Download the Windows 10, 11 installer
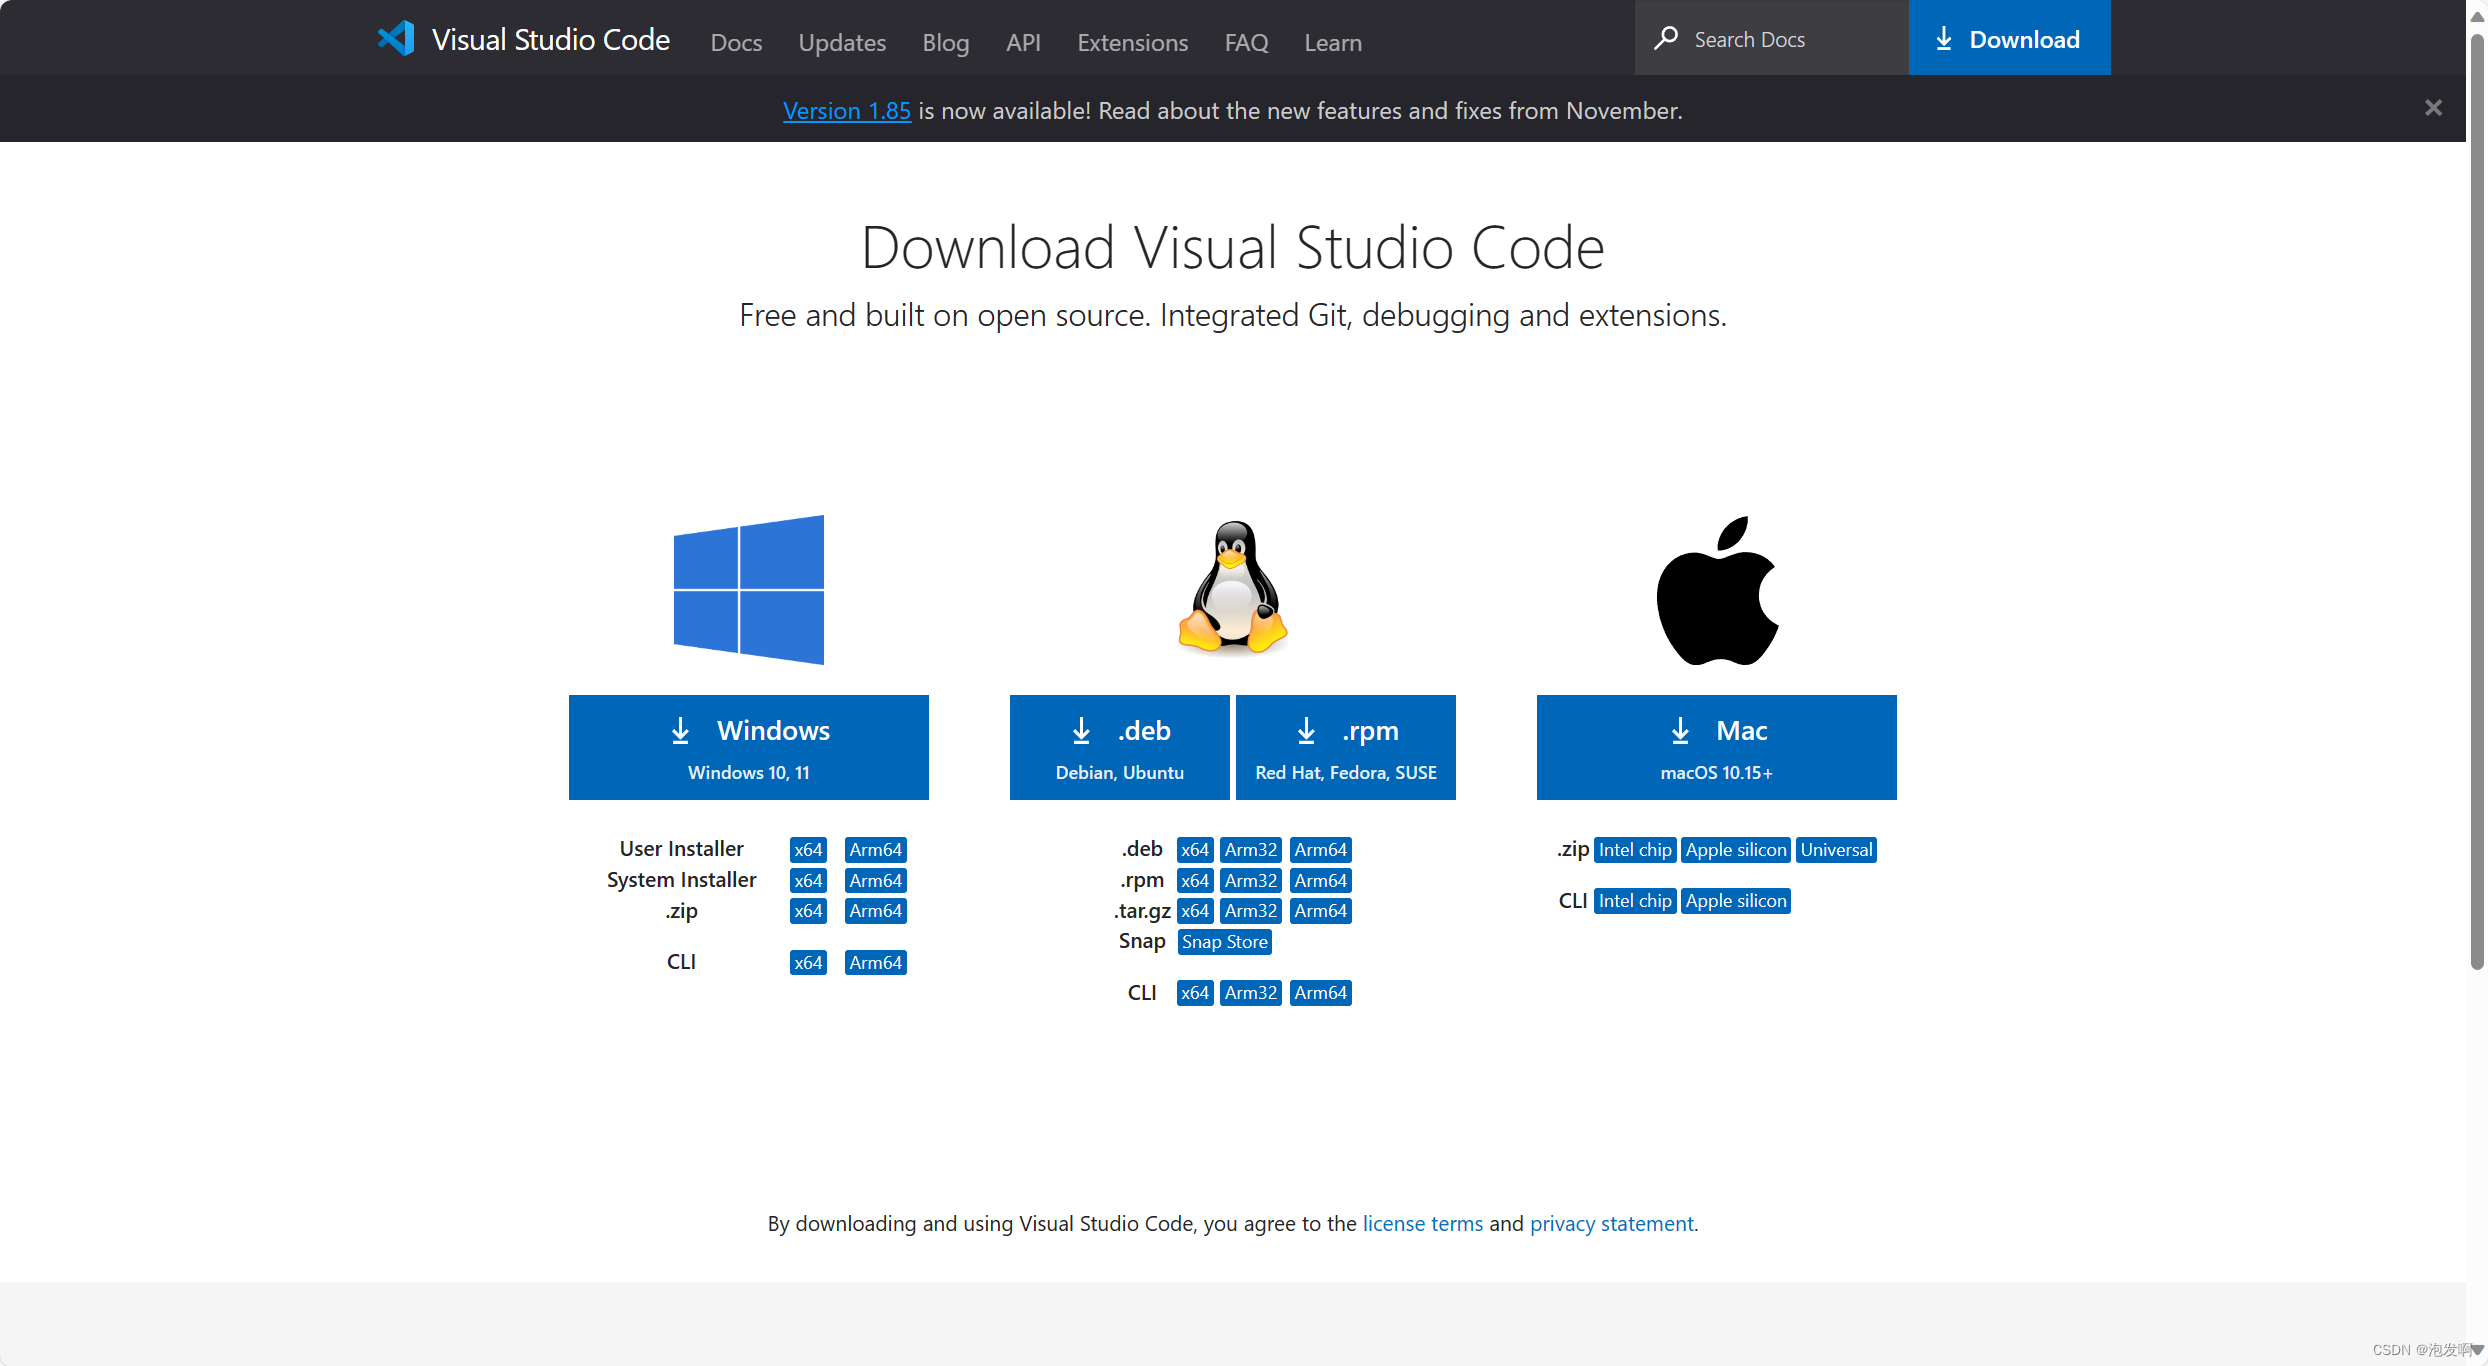Viewport: 2488px width, 1366px height. coord(748,747)
